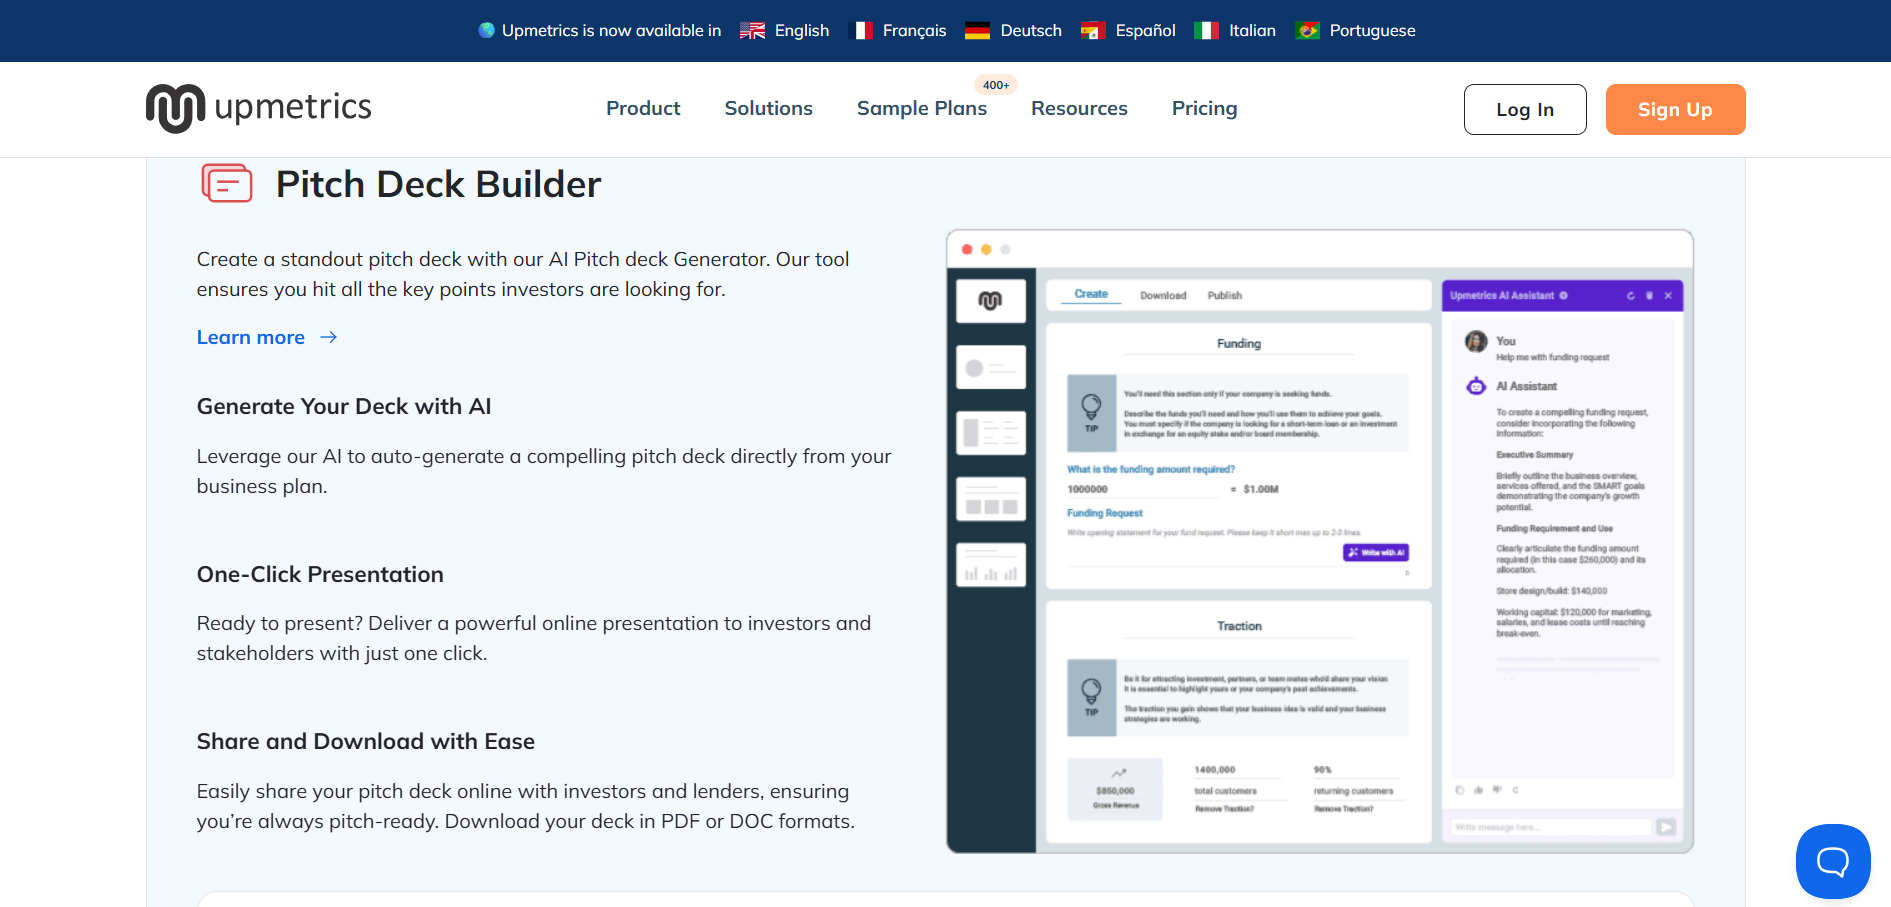Open the live chat bubble icon
Viewport: 1891px width, 907px height.
1833,861
